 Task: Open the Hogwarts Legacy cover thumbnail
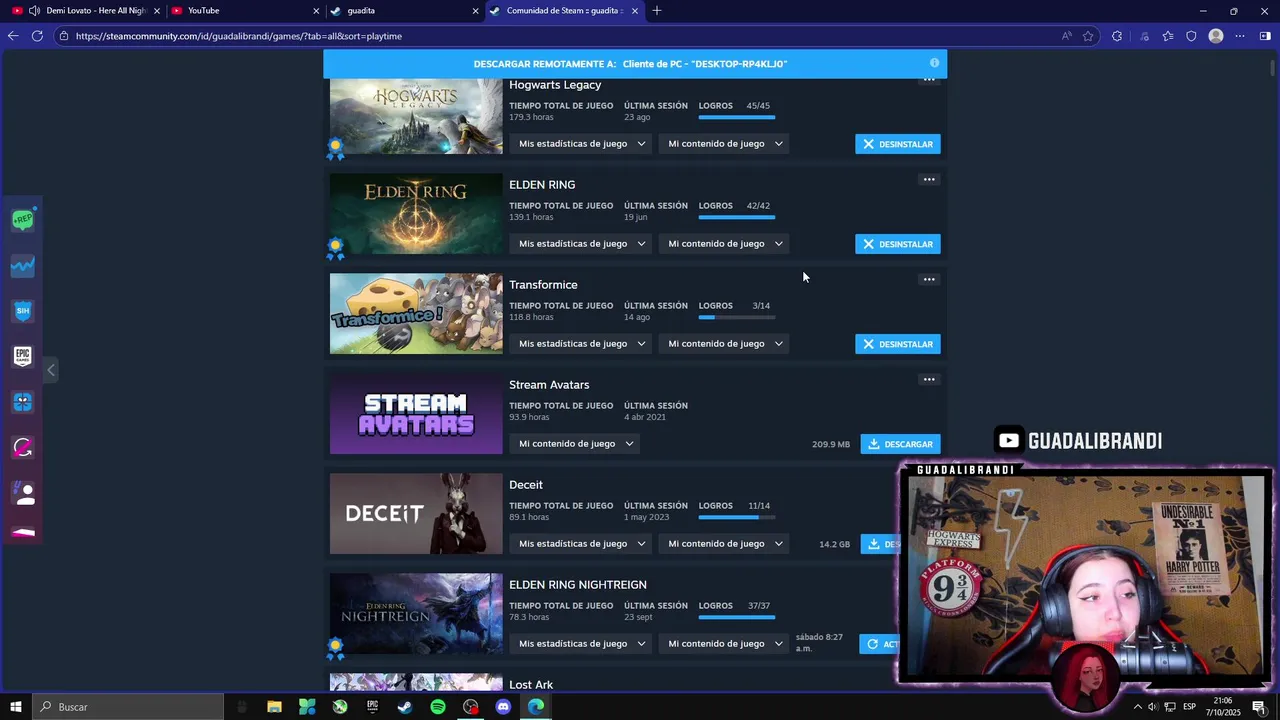[x=416, y=116]
